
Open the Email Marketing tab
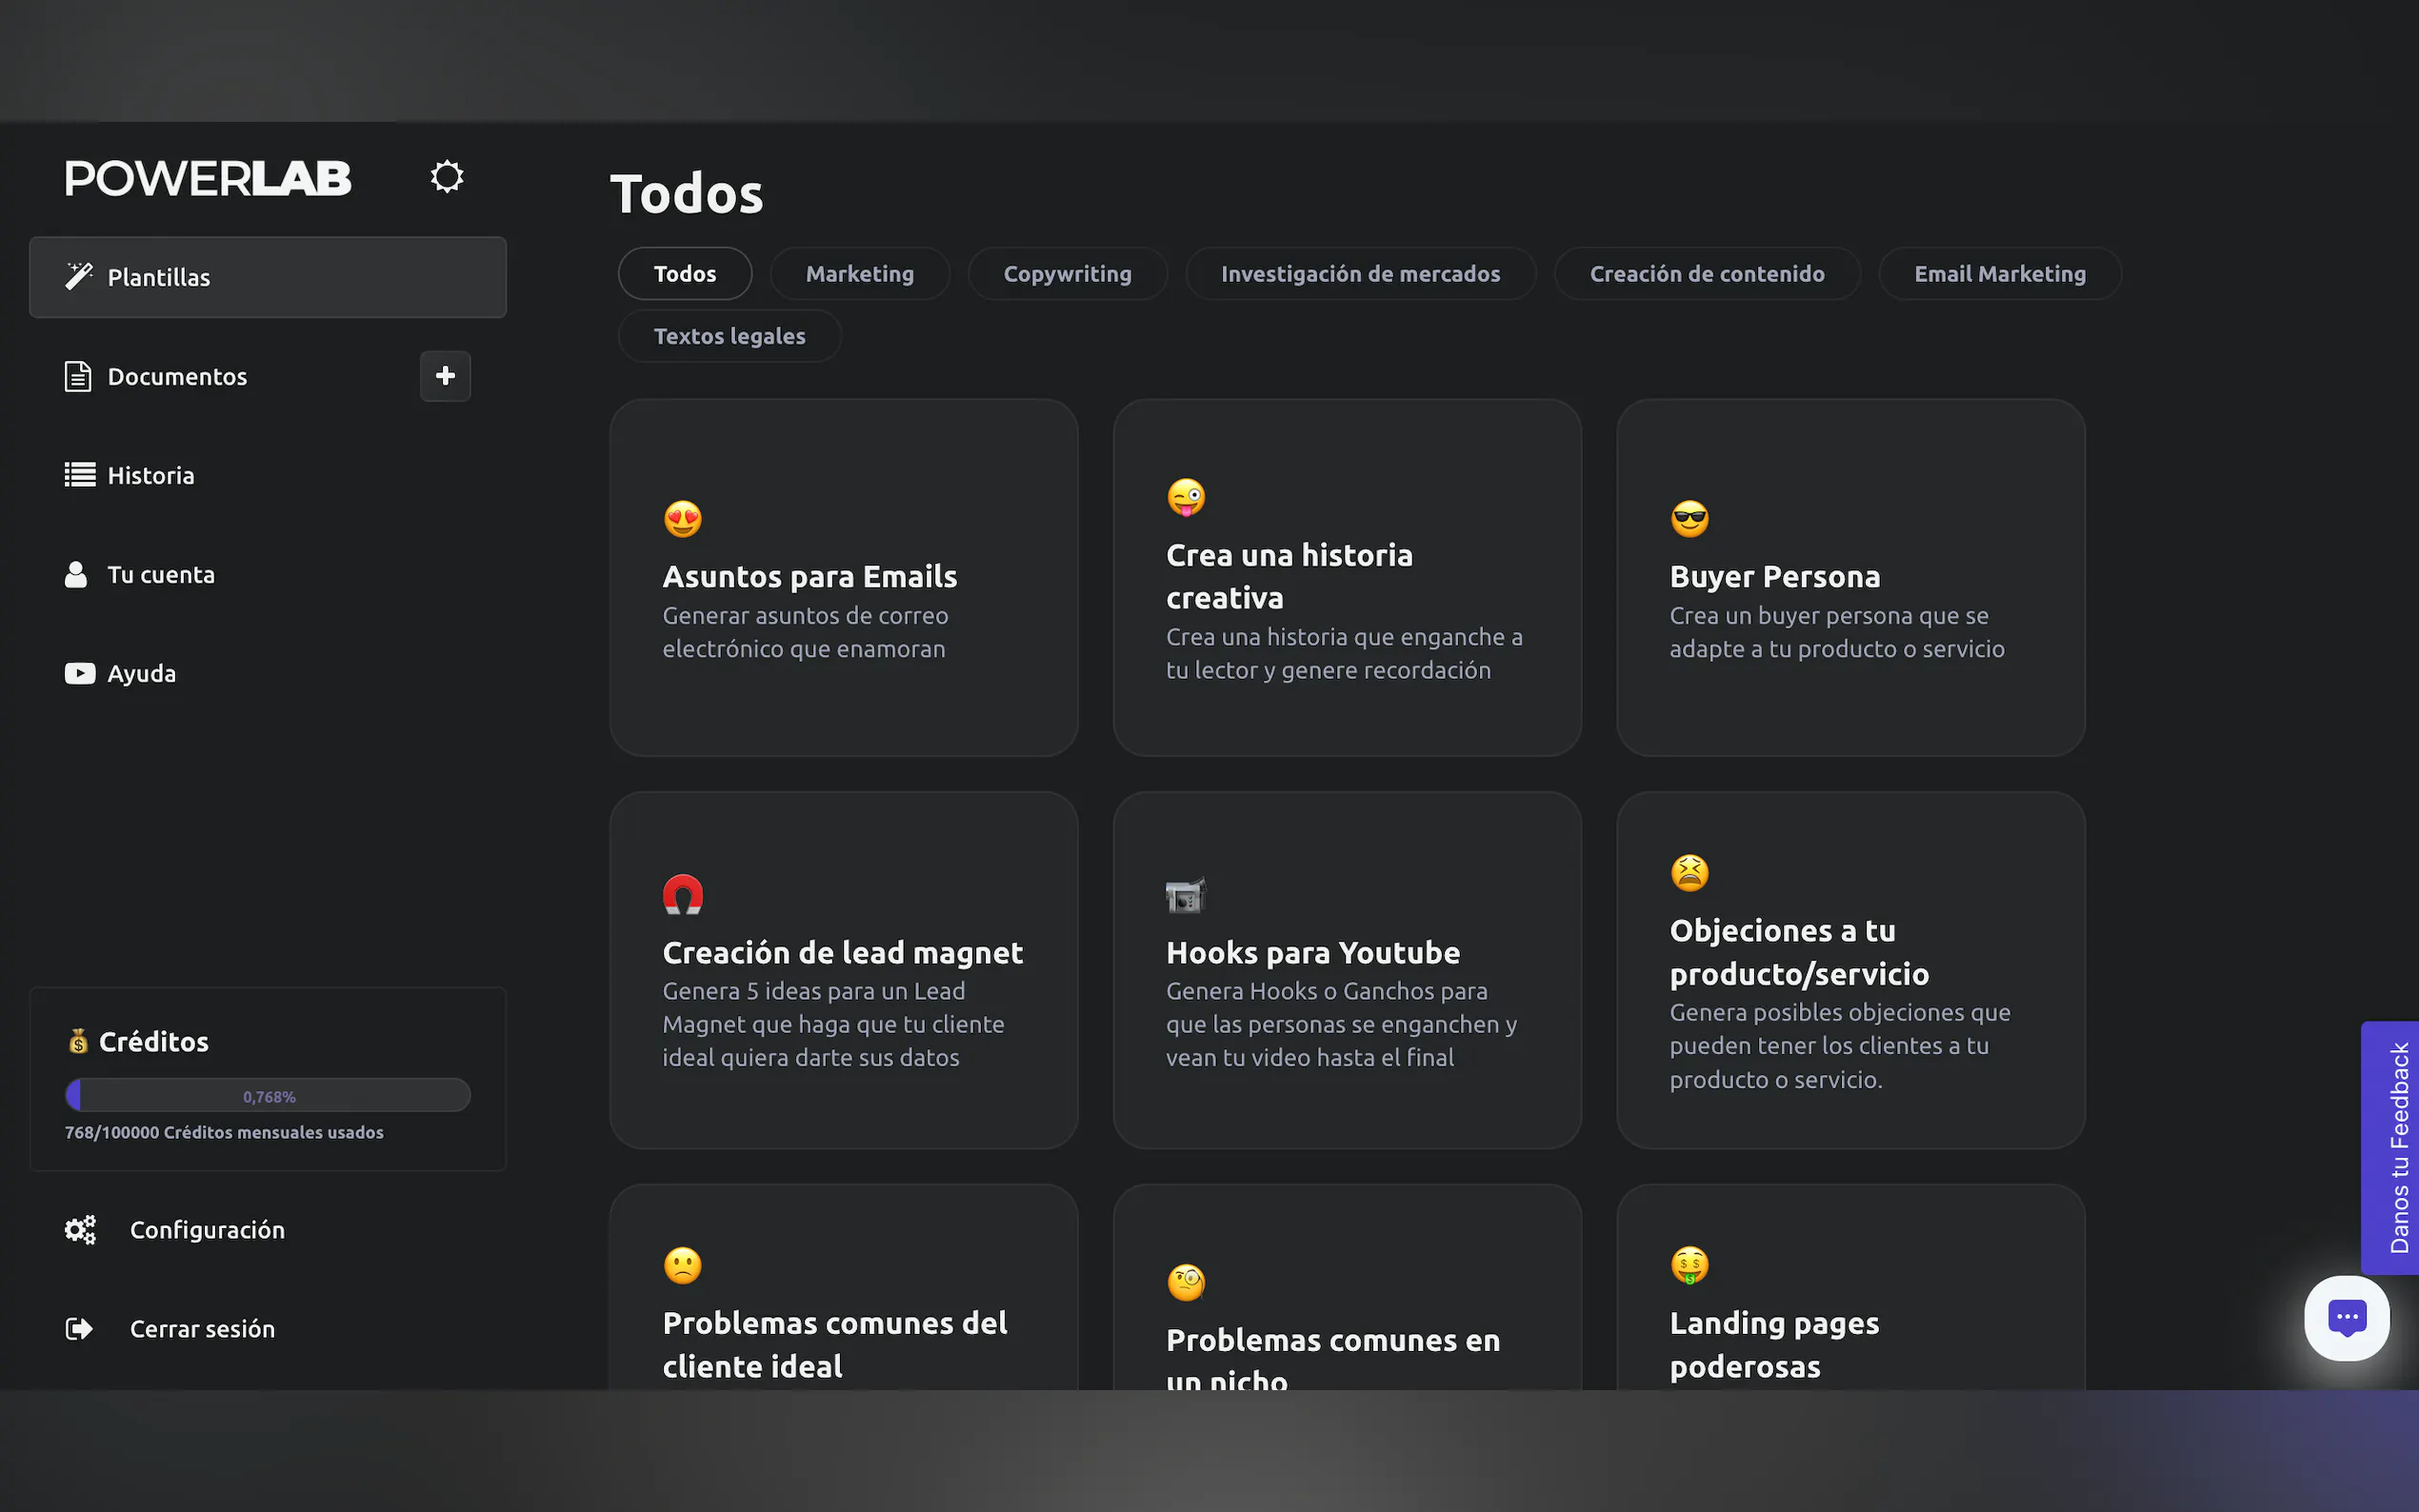coord(1999,274)
